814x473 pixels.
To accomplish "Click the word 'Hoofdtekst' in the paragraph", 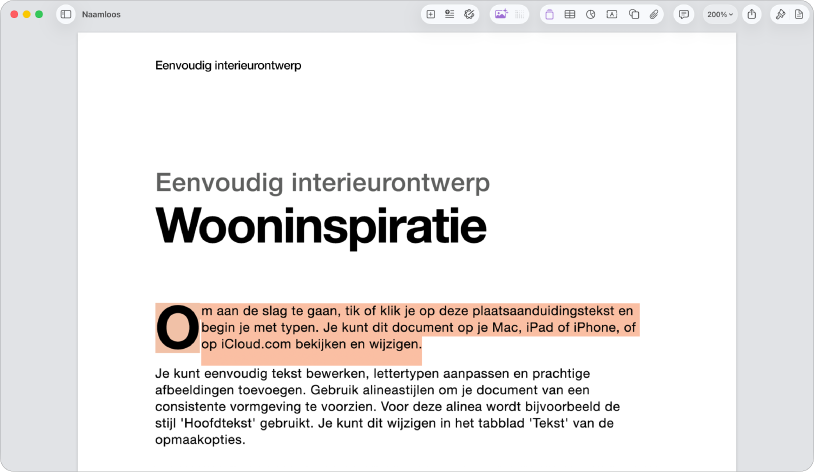I will [x=218, y=423].
